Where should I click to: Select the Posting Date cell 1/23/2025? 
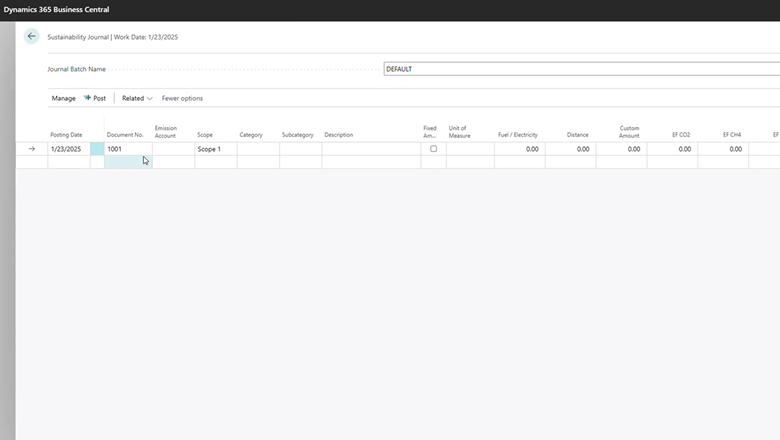(69, 149)
